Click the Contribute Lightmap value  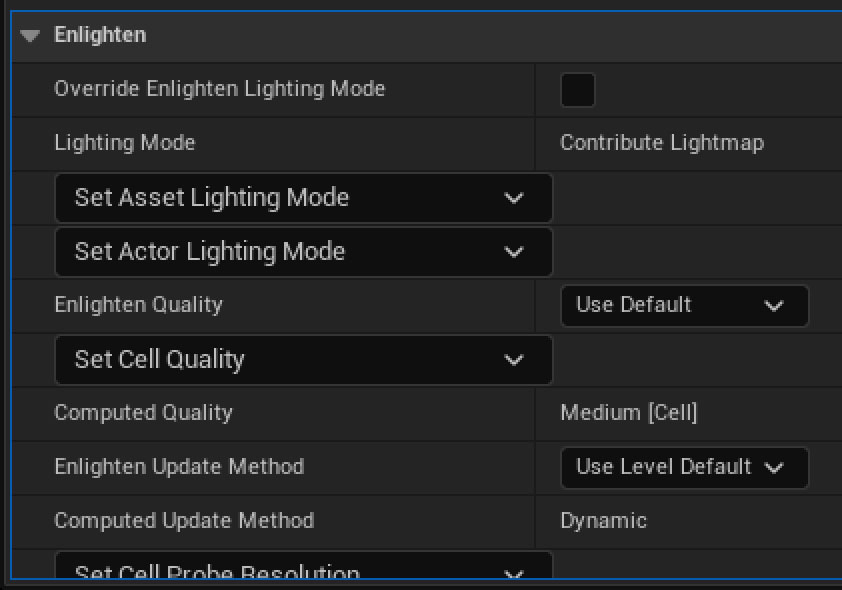[662, 143]
